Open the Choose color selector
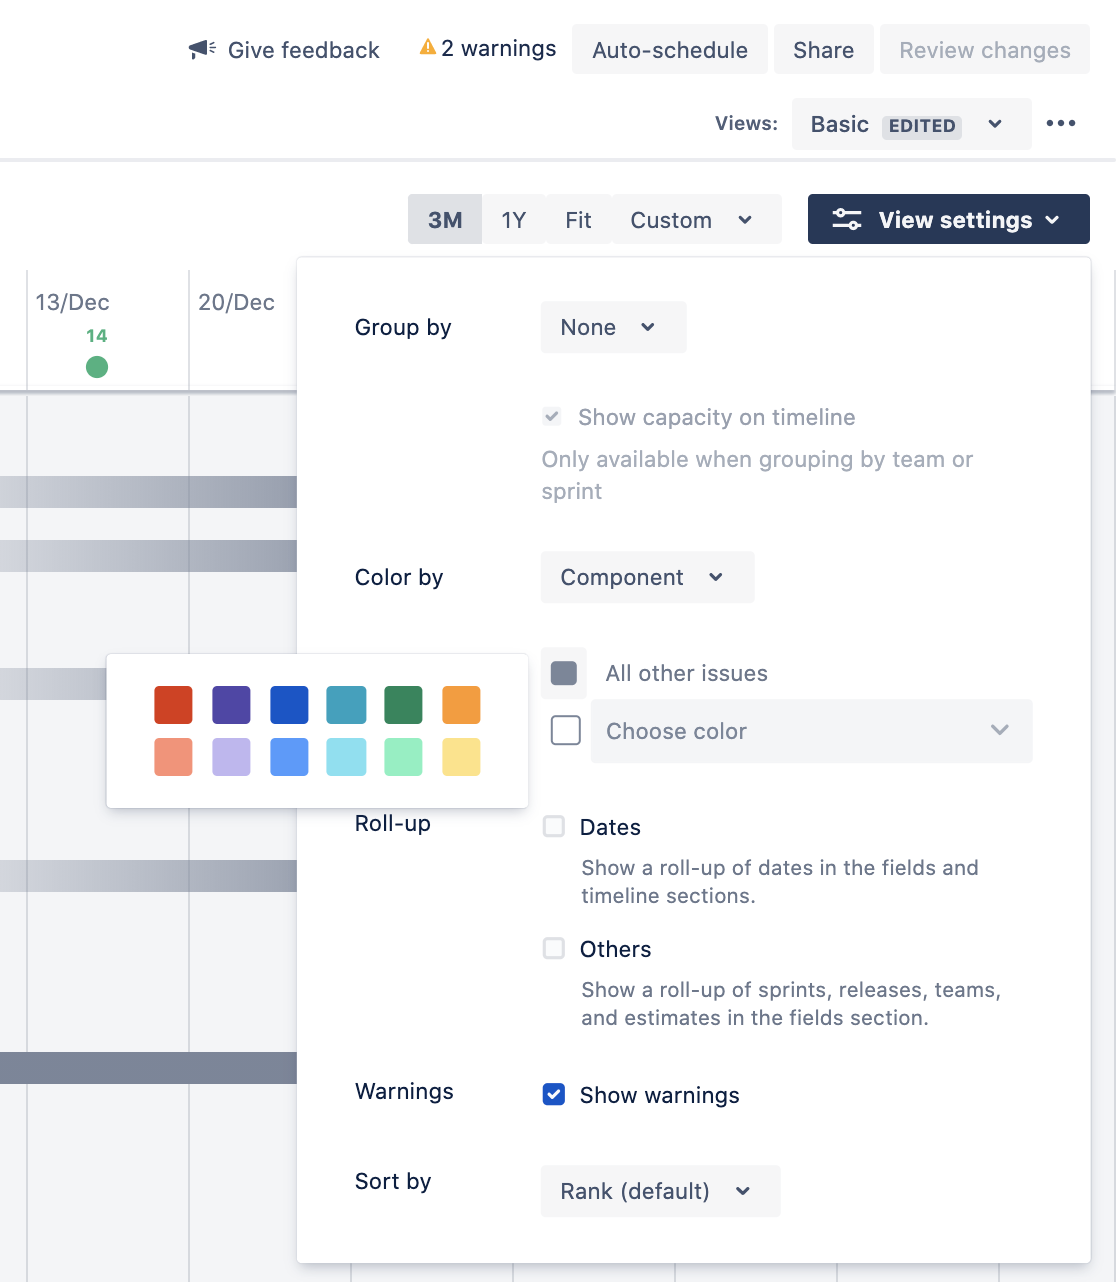This screenshot has width=1116, height=1282. (x=810, y=731)
